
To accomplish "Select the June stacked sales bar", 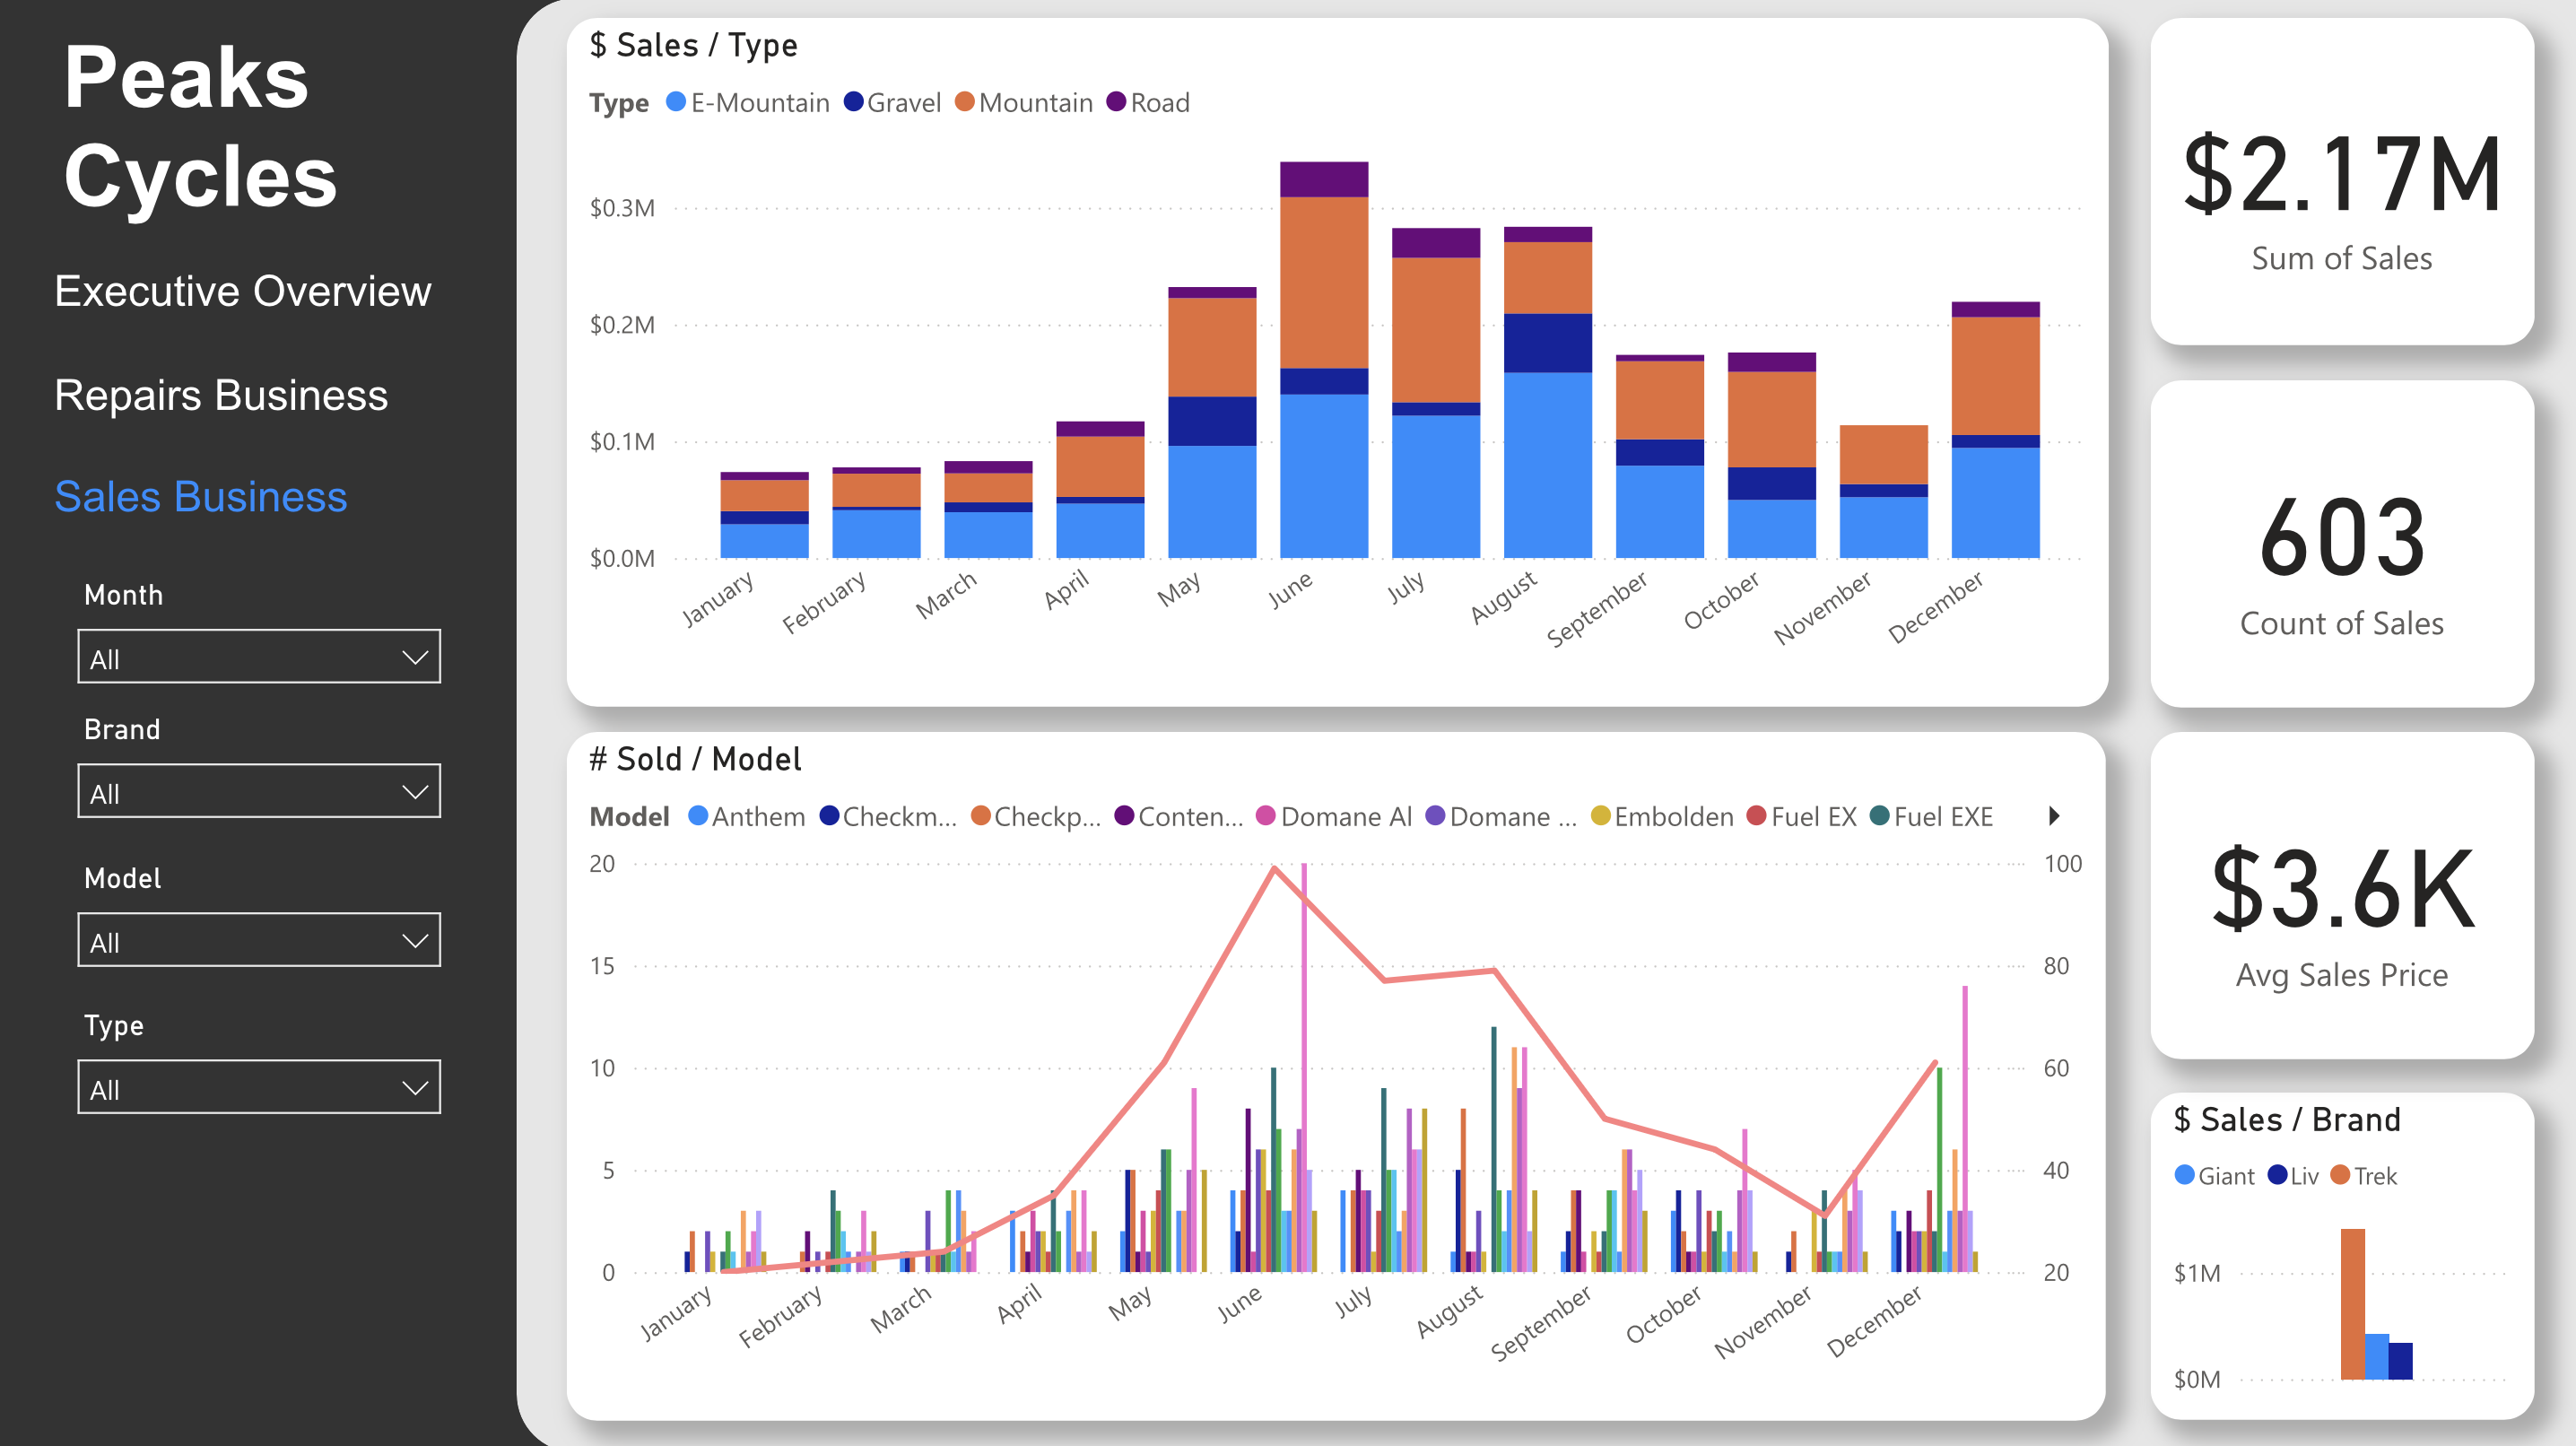I will (x=1323, y=360).
